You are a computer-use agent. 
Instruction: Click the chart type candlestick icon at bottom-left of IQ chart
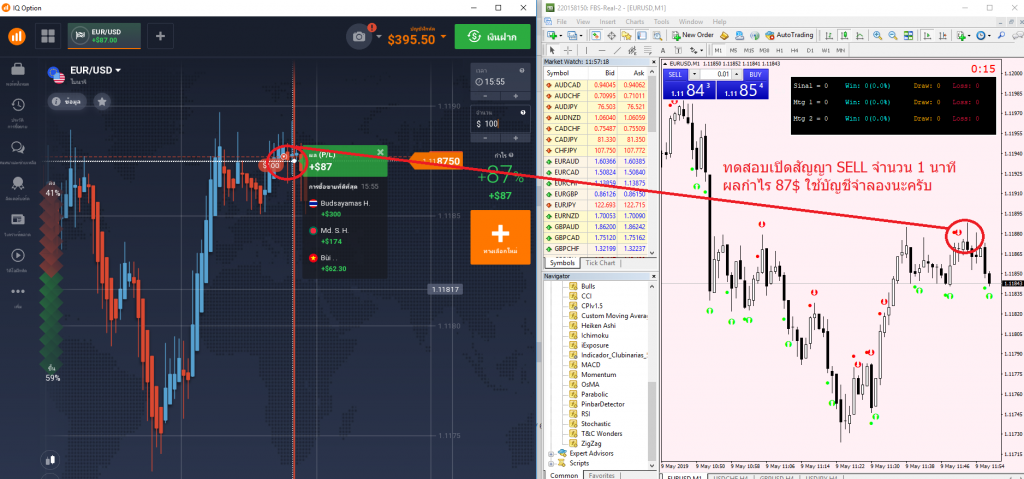tap(50, 460)
